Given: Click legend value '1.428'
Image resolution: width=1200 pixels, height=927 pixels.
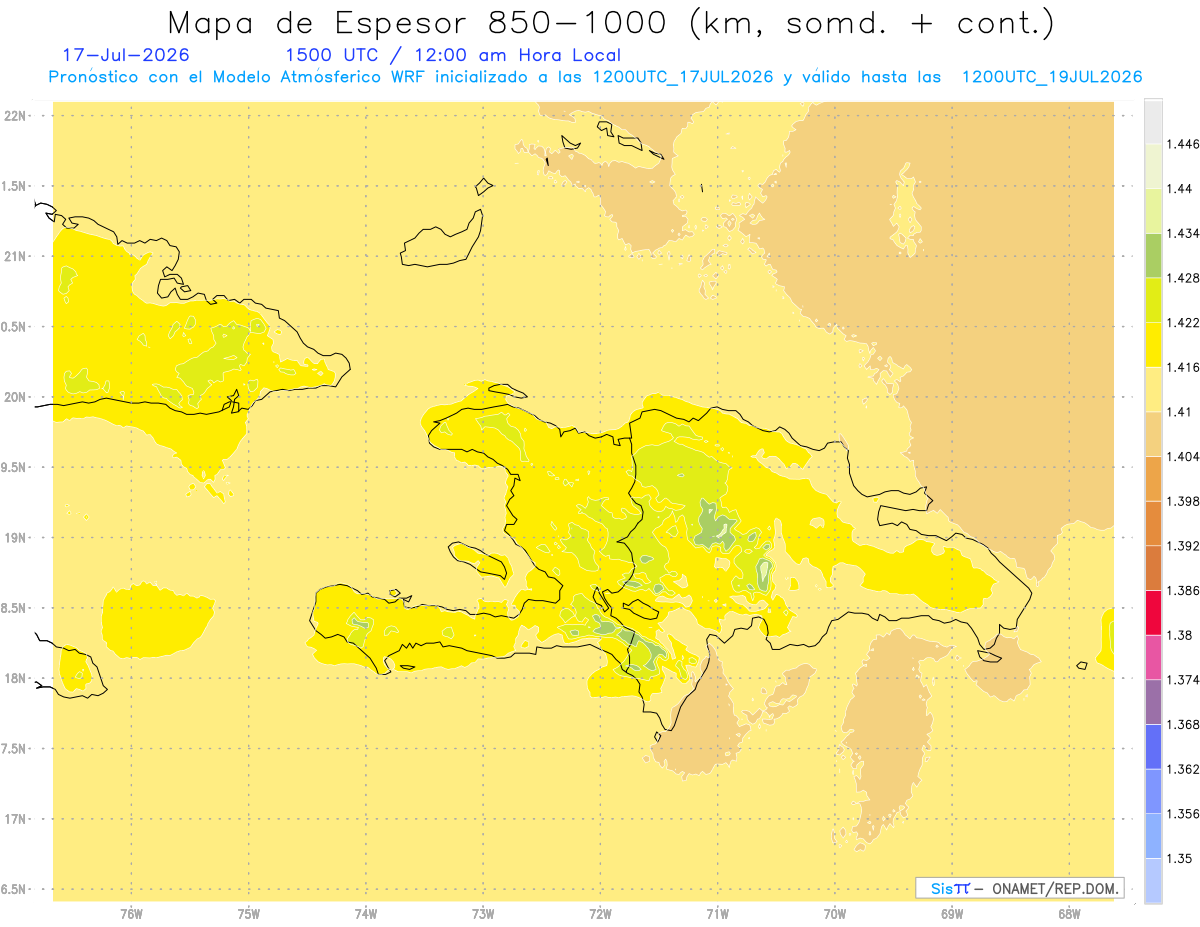Looking at the screenshot, I should 1183,278.
